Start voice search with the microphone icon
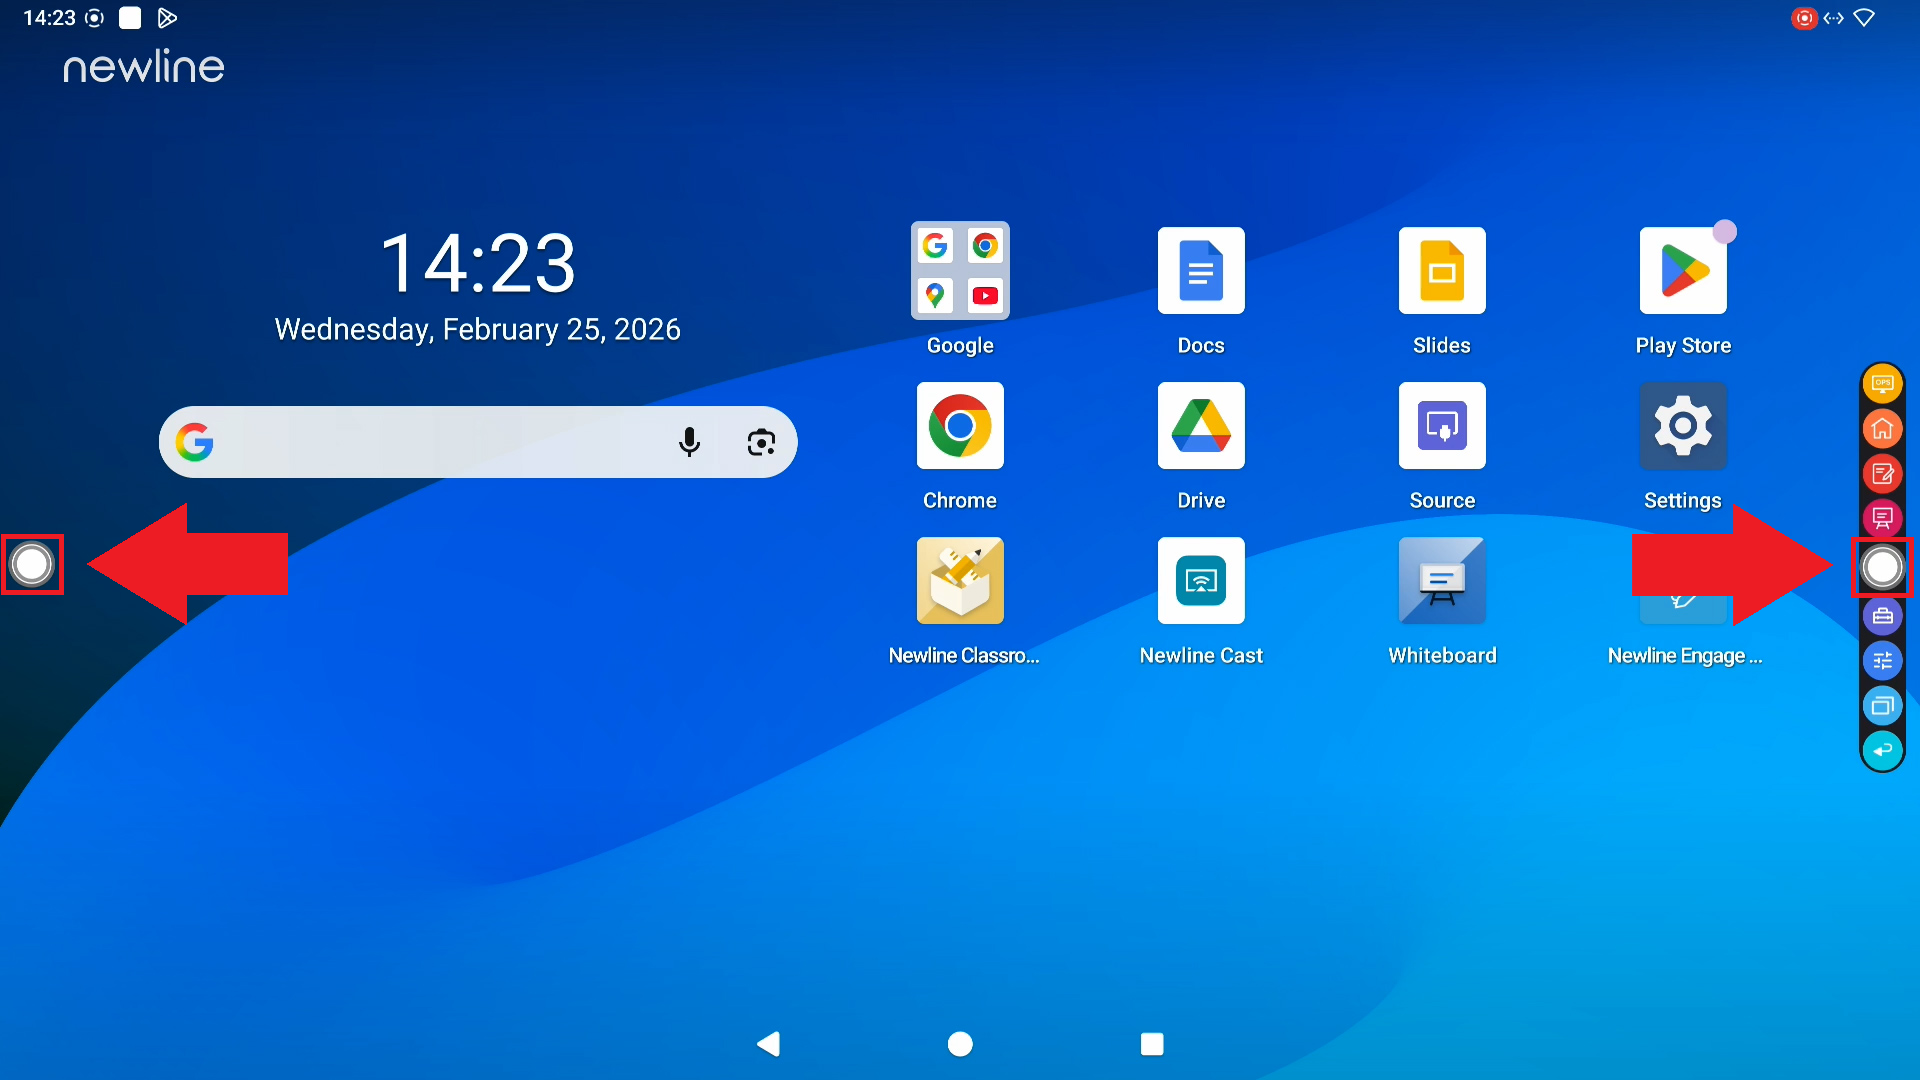This screenshot has width=1920, height=1080. (x=689, y=442)
